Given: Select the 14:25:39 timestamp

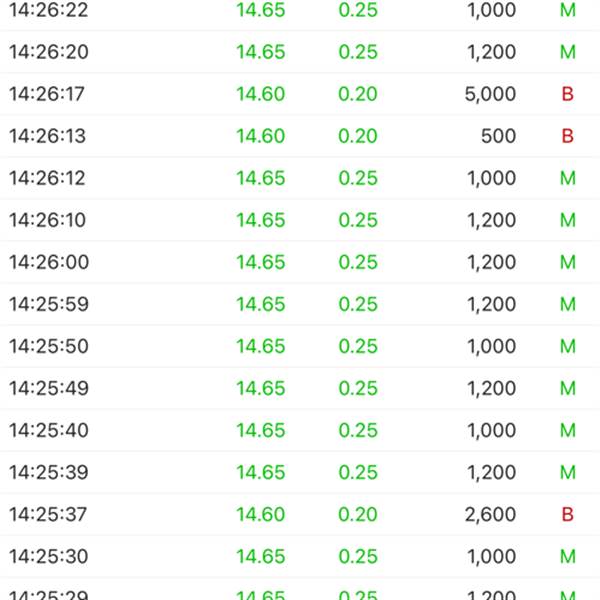Looking at the screenshot, I should [x=49, y=472].
